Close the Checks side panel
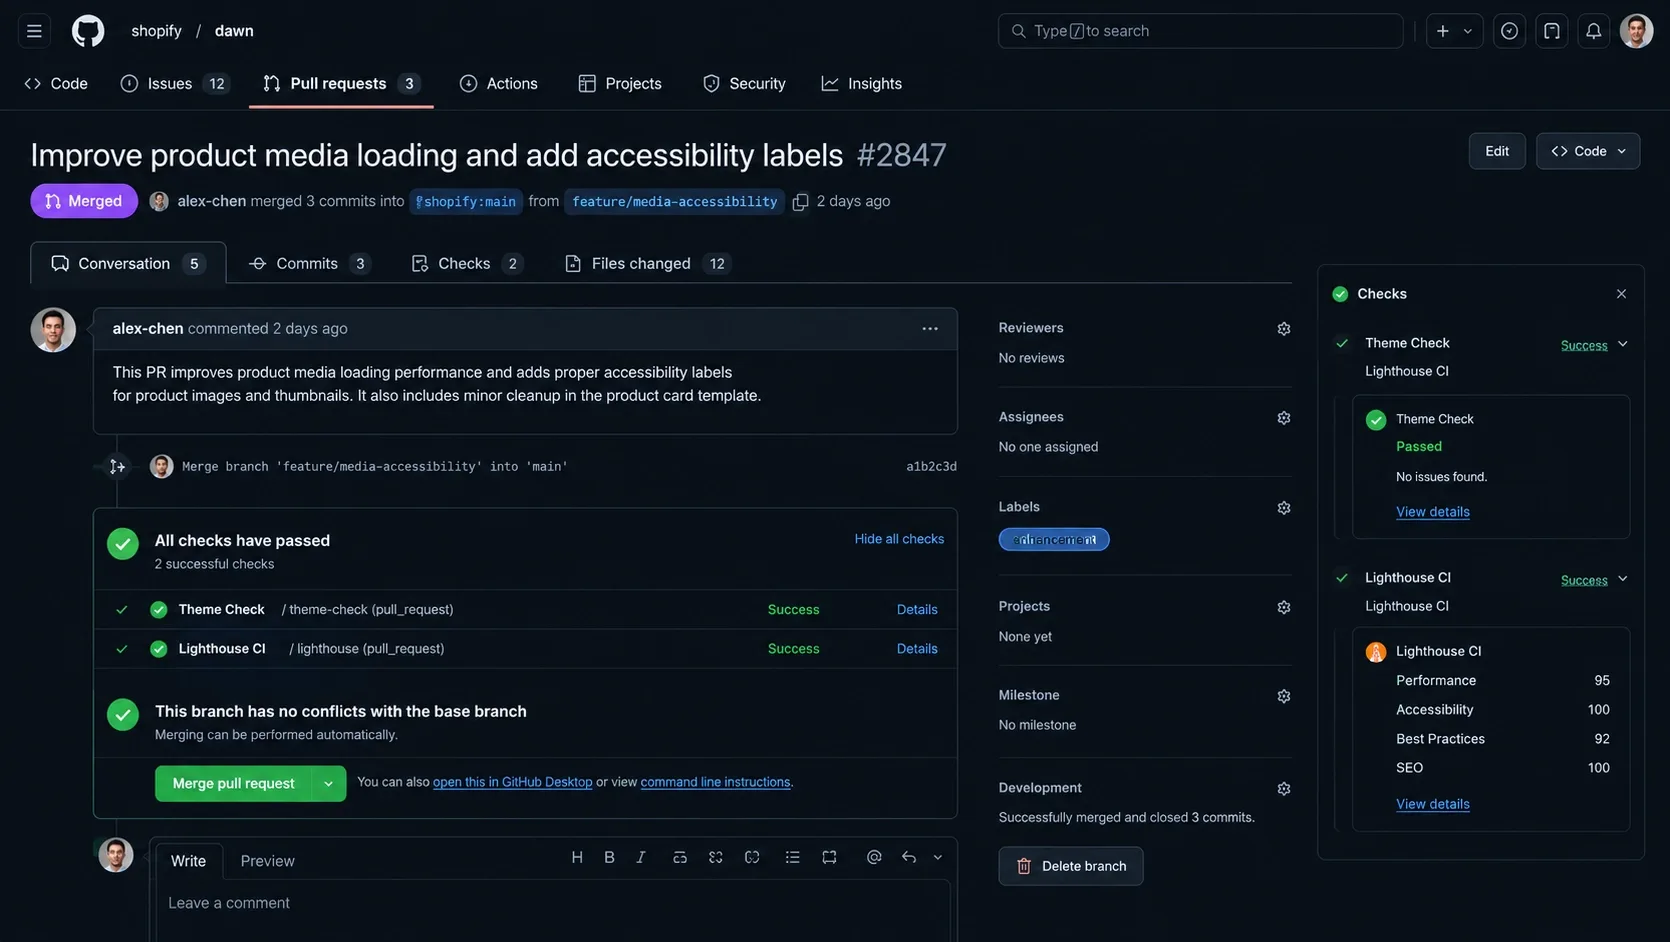 [1621, 294]
